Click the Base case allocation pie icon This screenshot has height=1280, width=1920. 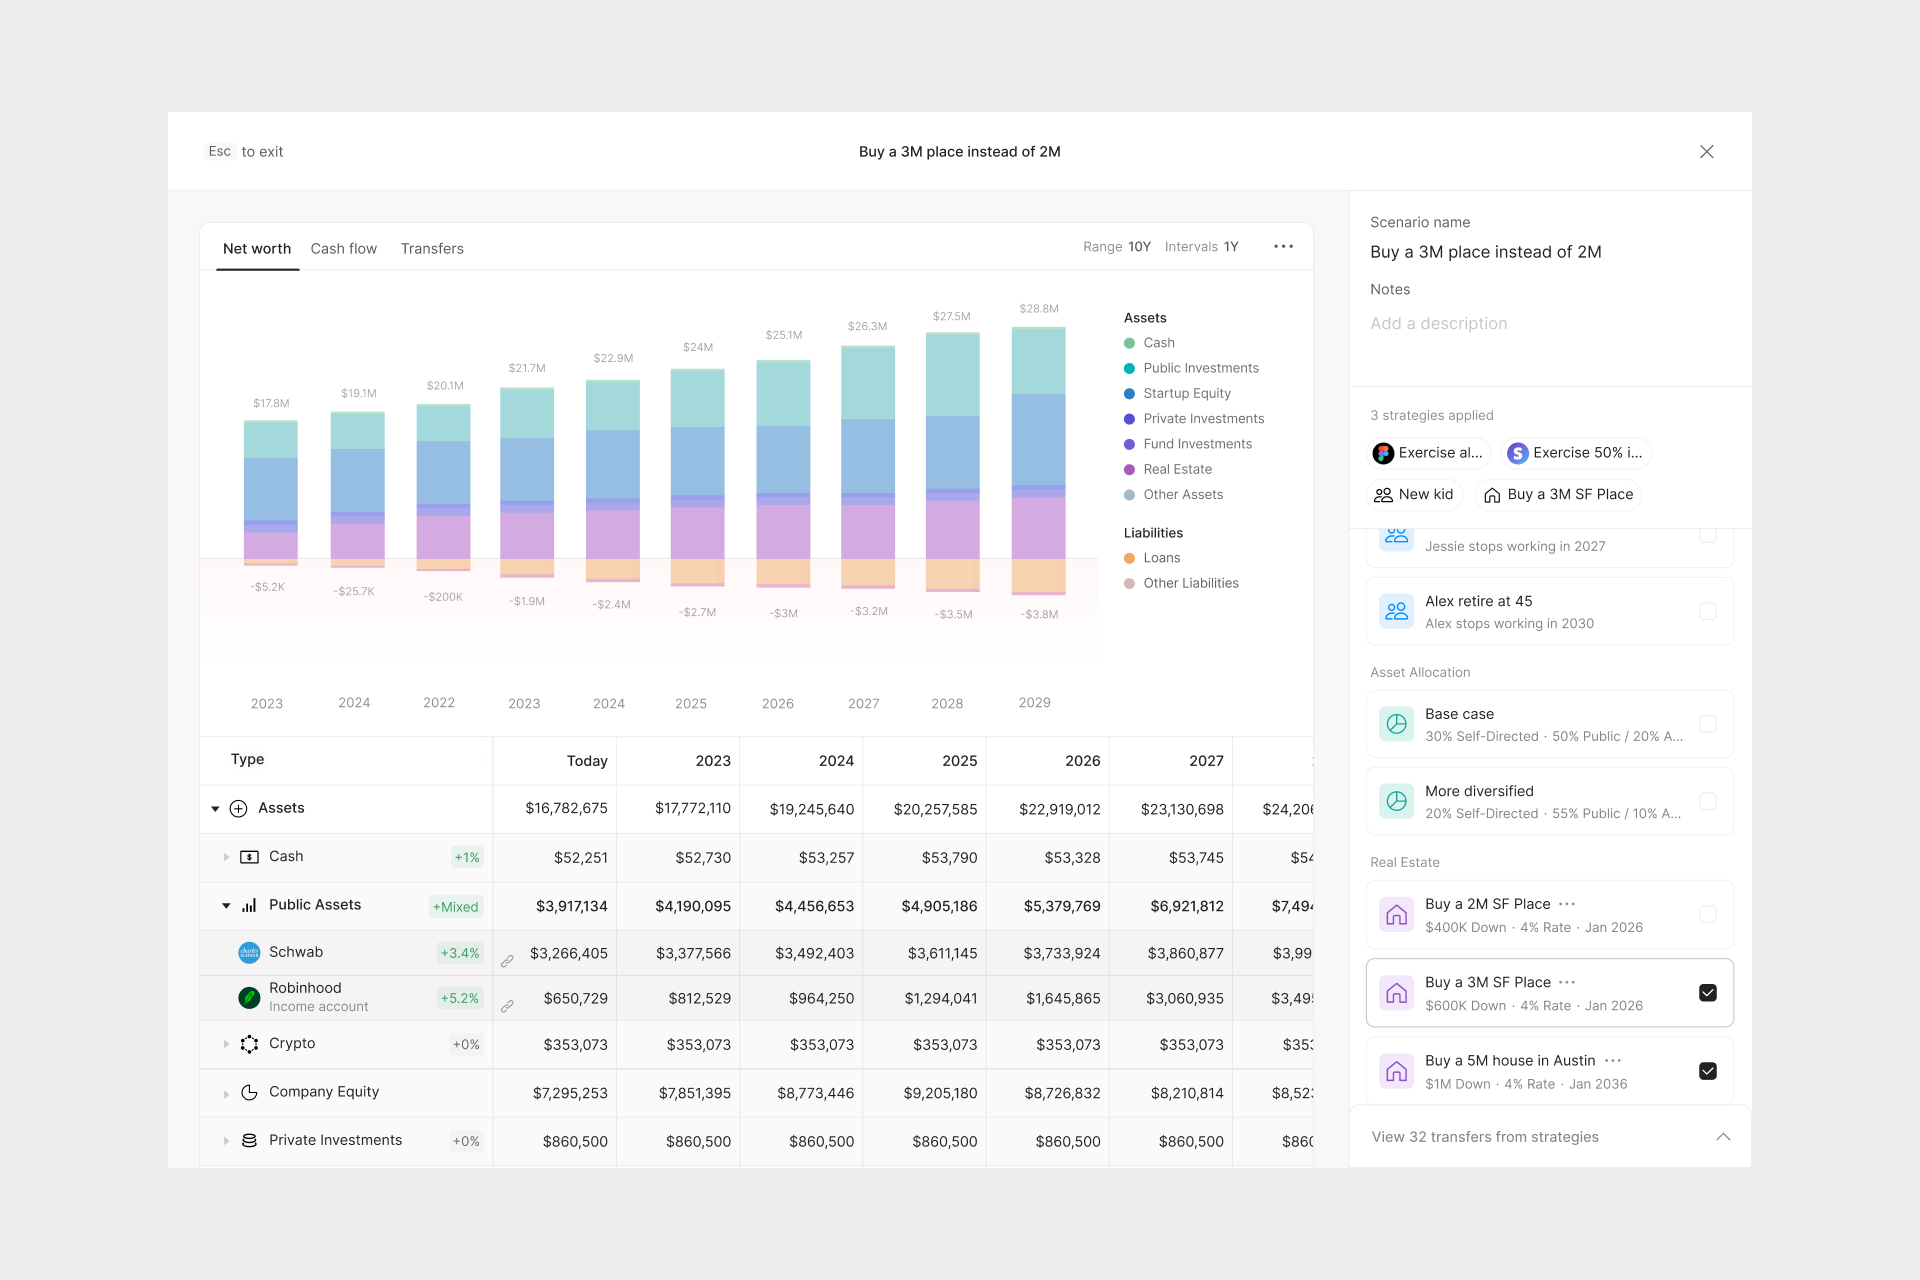(1397, 724)
